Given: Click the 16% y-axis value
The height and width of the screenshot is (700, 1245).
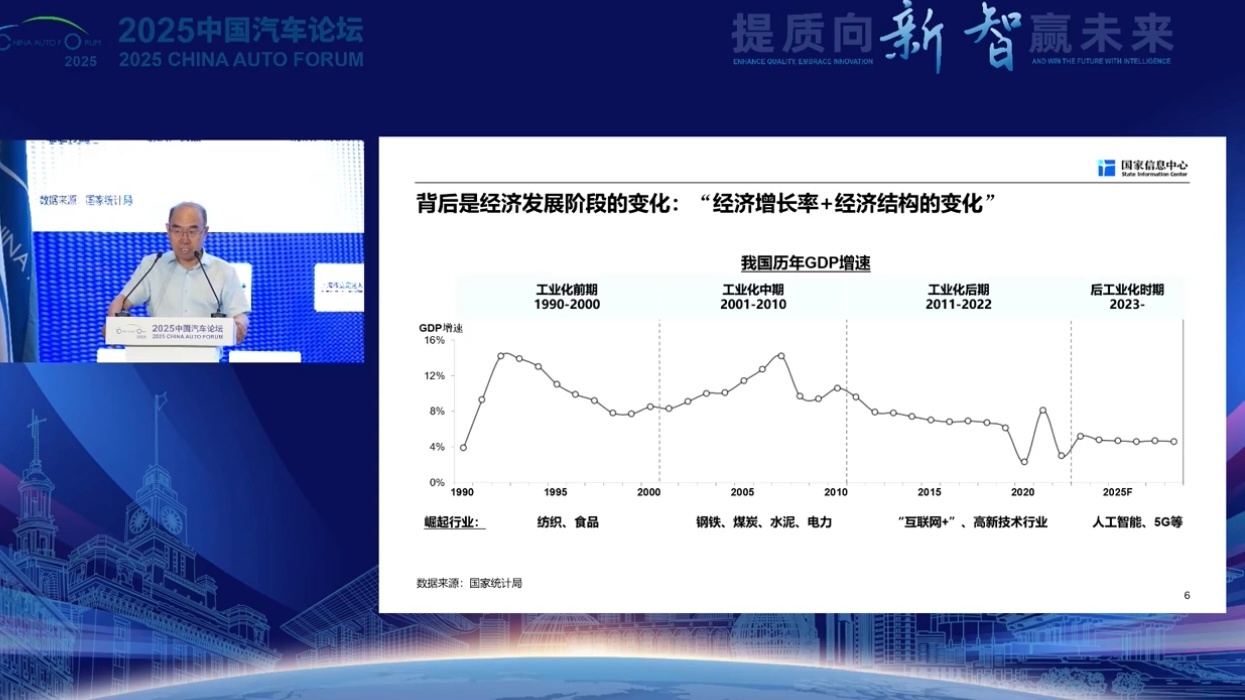Looking at the screenshot, I should click(434, 341).
